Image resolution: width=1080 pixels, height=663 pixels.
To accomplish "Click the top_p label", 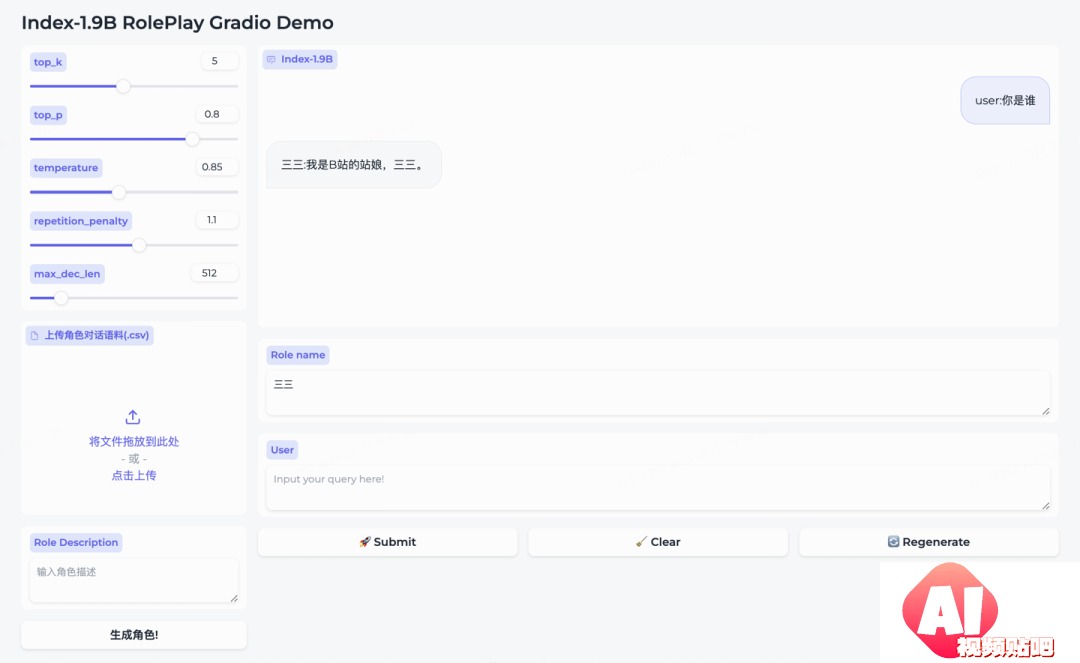I will pos(48,115).
